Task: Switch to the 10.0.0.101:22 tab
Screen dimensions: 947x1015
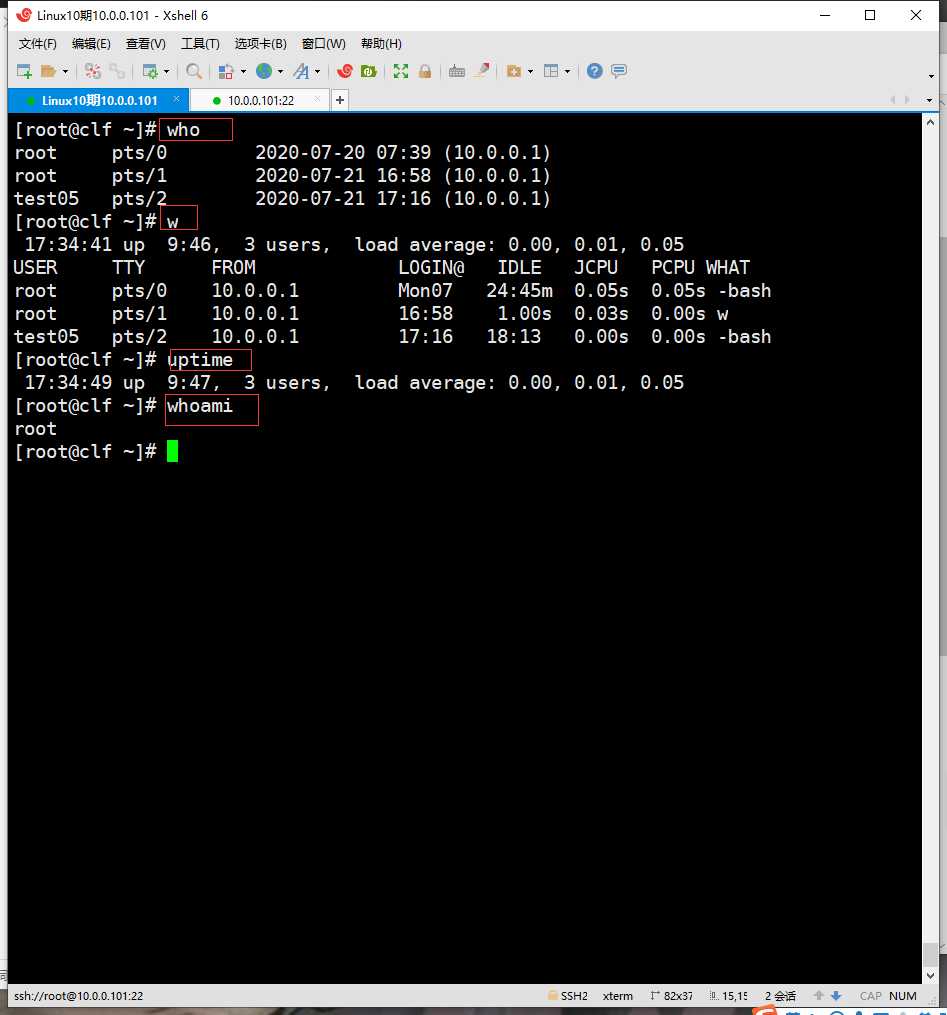Action: pyautogui.click(x=260, y=100)
